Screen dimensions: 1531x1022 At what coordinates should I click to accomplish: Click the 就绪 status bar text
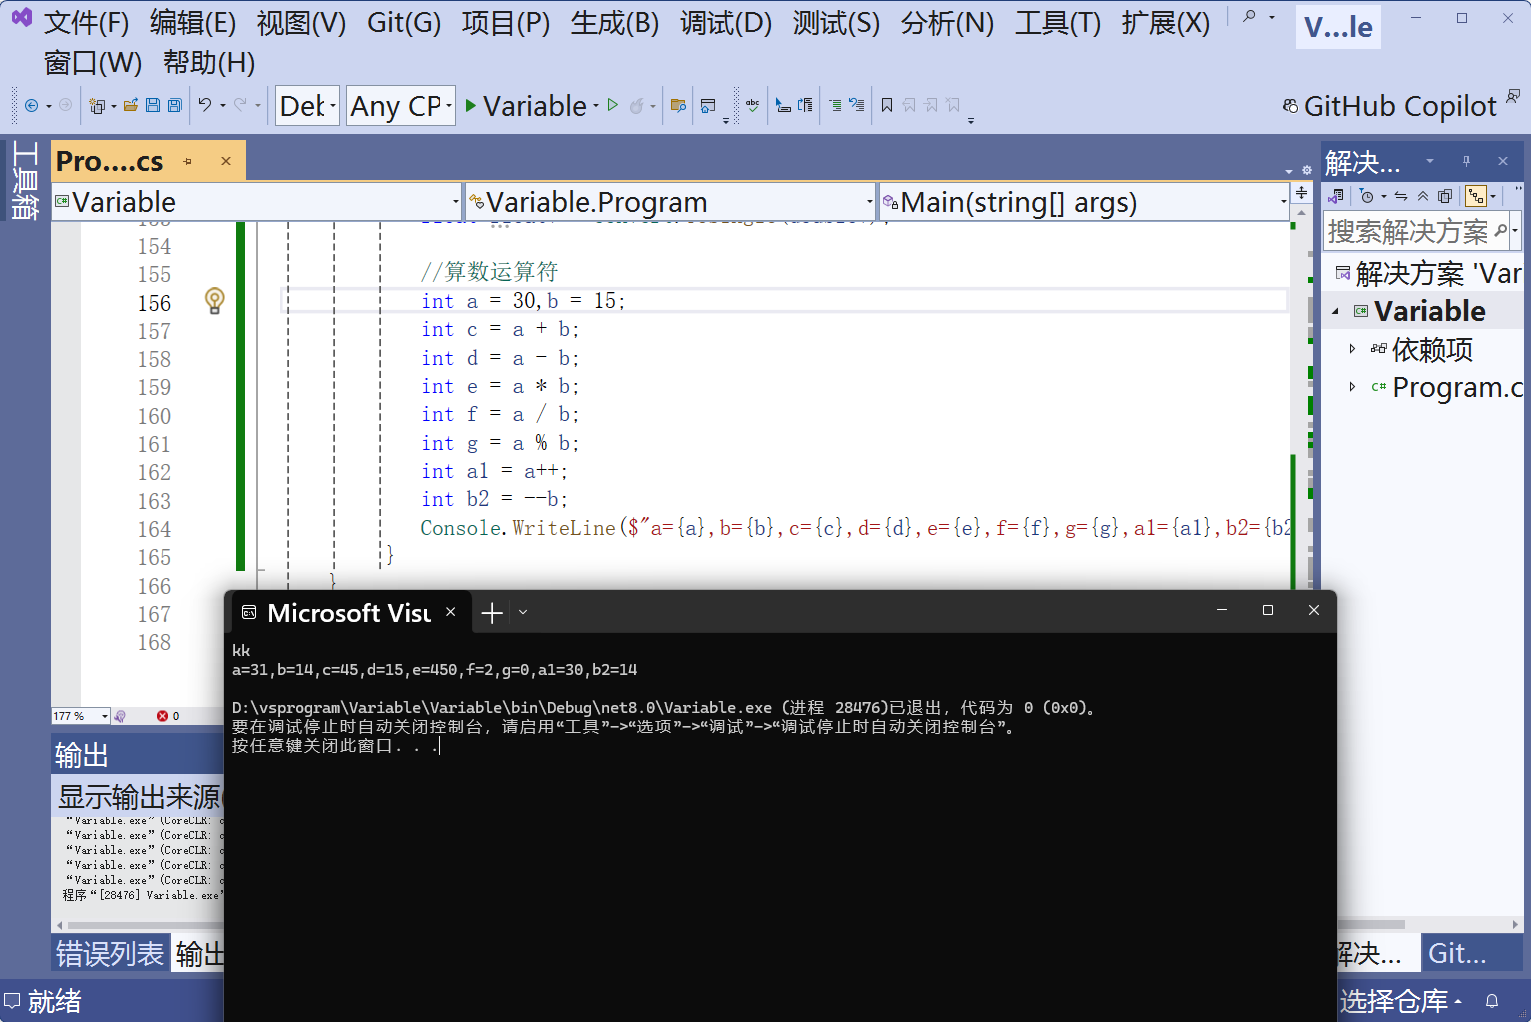[54, 1001]
